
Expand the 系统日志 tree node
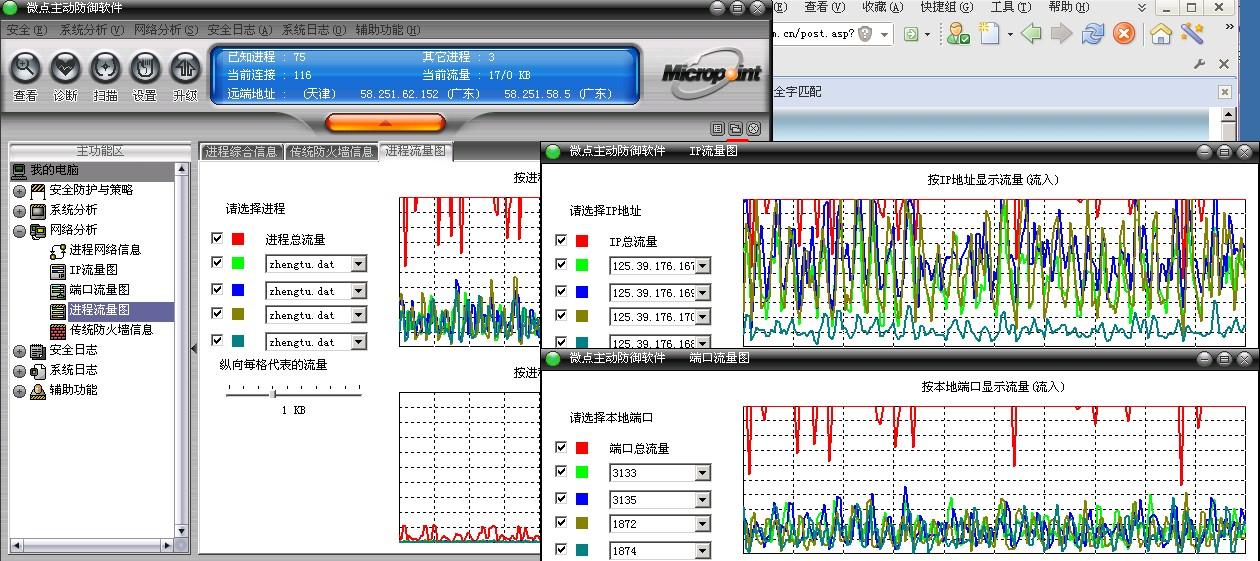pyautogui.click(x=19, y=371)
